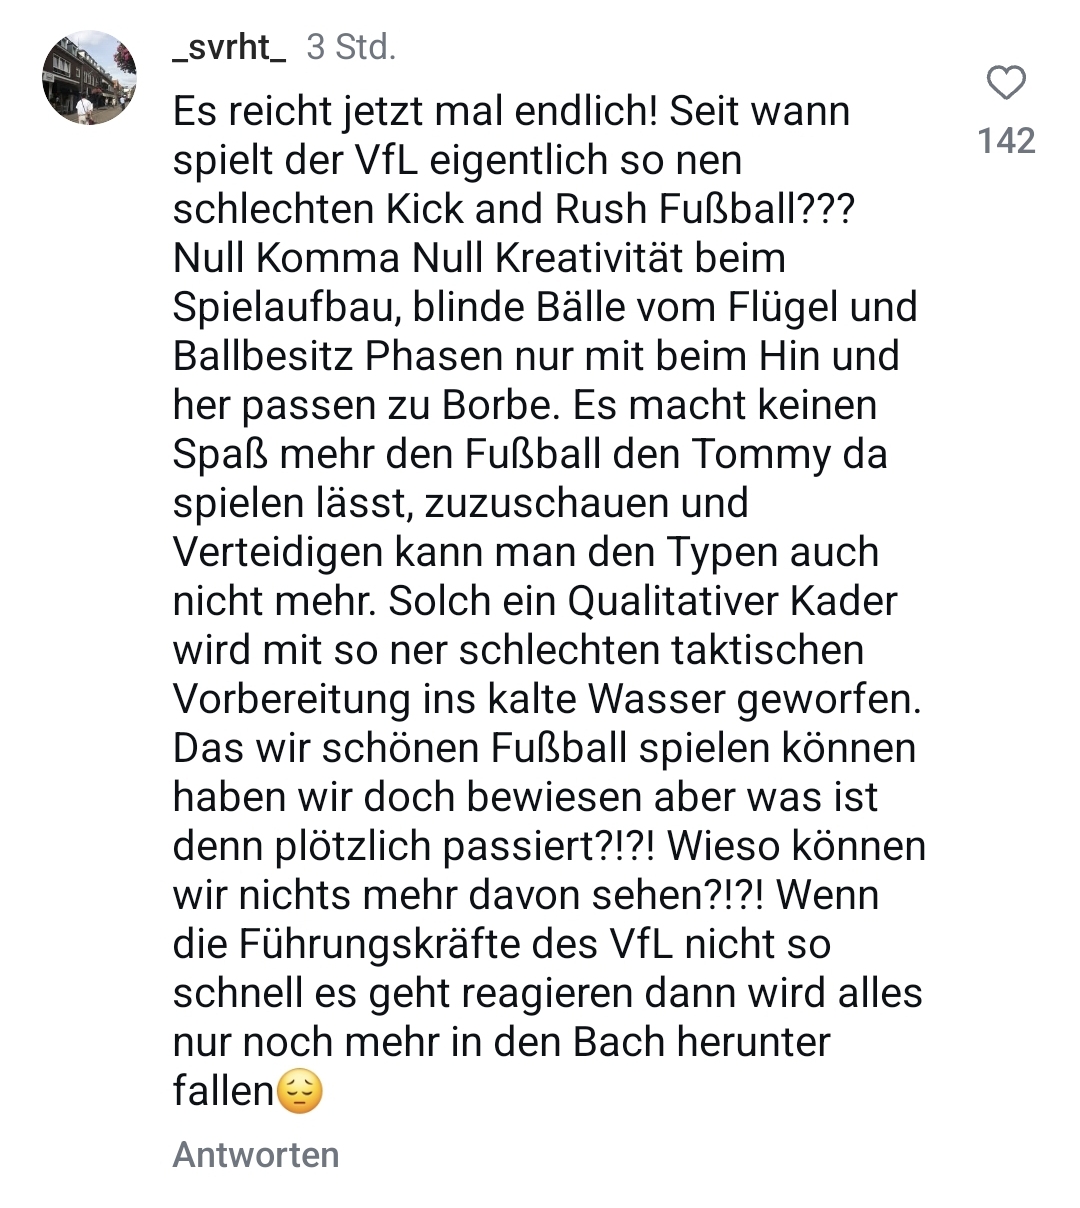Open the _svrht_ username profile link

pos(230,47)
